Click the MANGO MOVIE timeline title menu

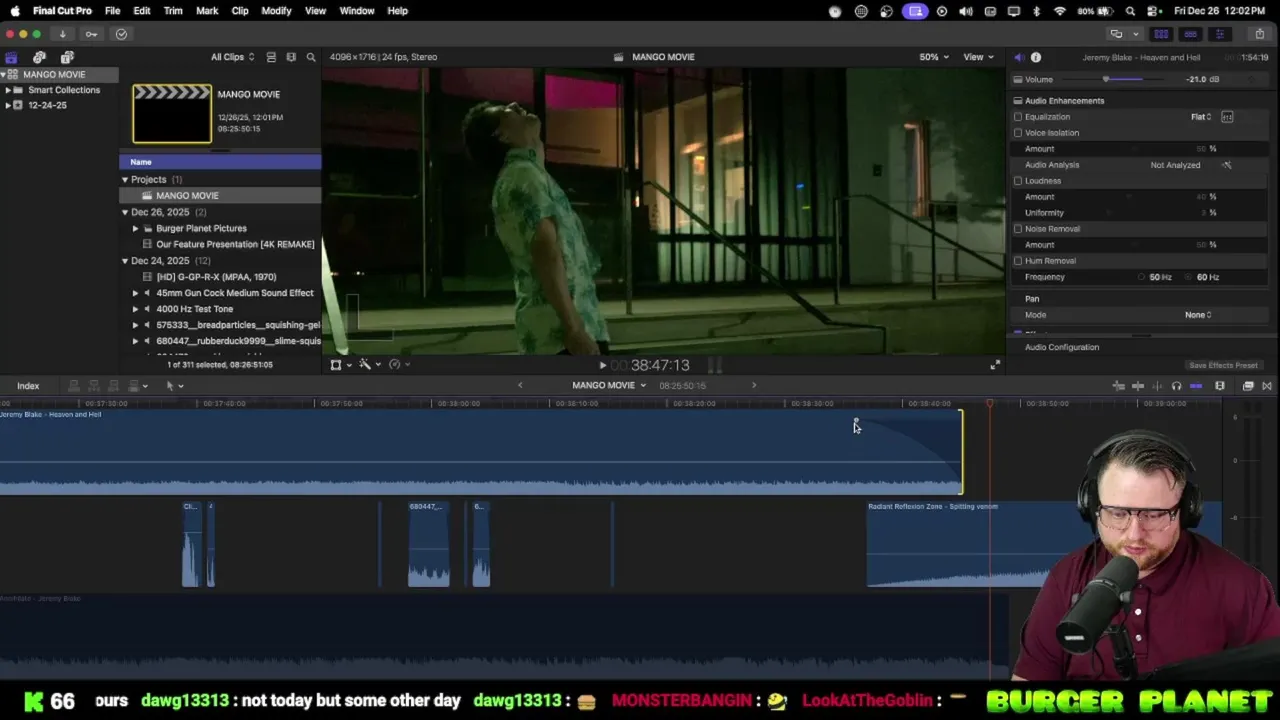(609, 386)
